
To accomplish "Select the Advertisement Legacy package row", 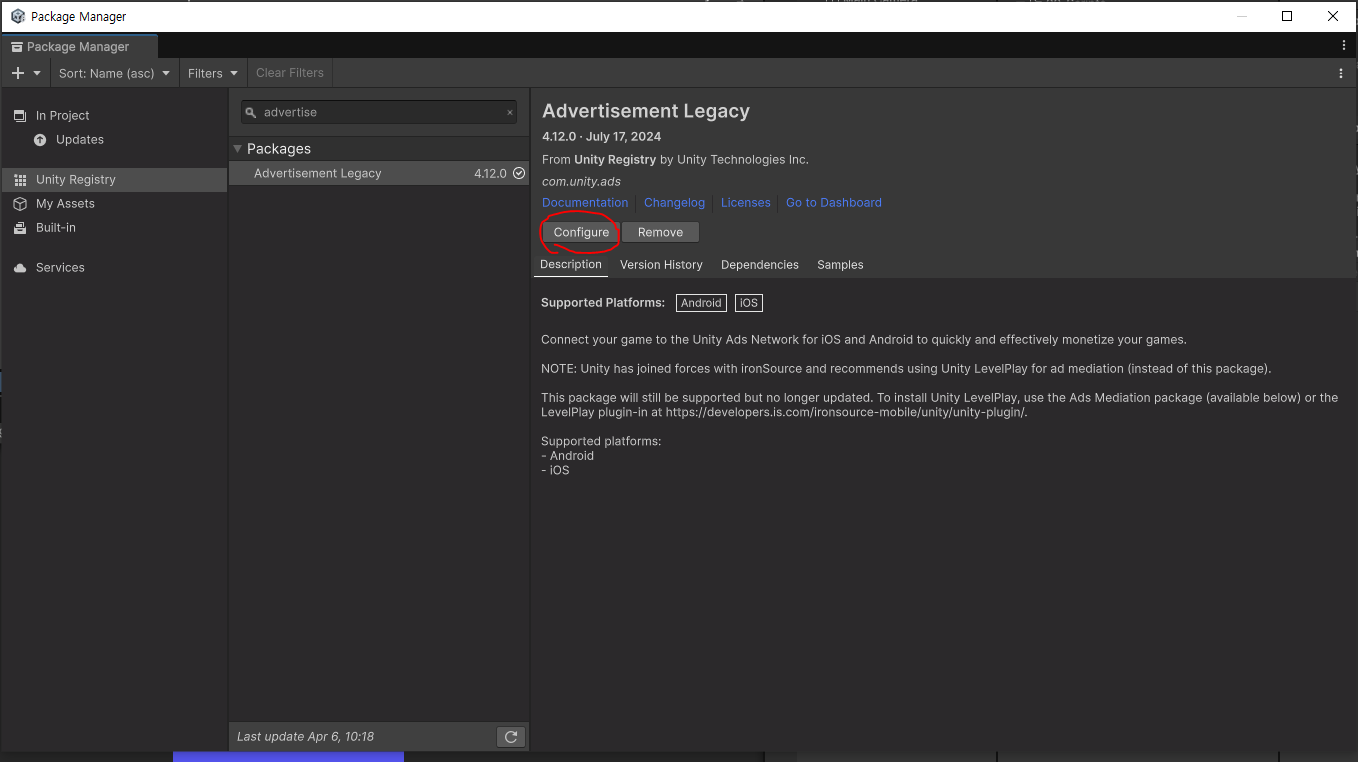I will (x=379, y=173).
